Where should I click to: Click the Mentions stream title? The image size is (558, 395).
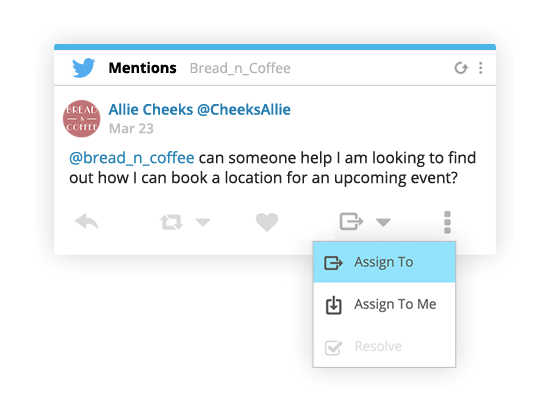click(142, 68)
